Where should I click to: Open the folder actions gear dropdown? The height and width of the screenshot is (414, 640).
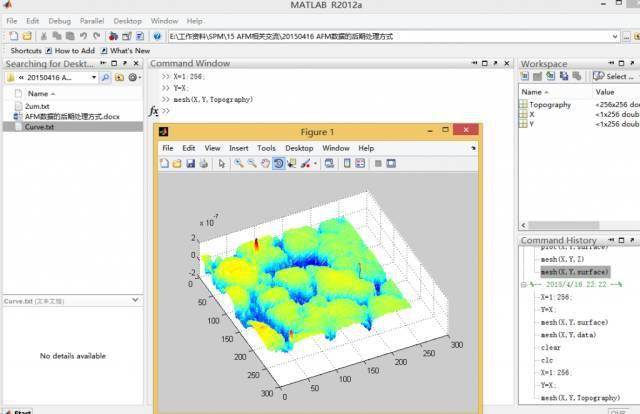click(133, 77)
